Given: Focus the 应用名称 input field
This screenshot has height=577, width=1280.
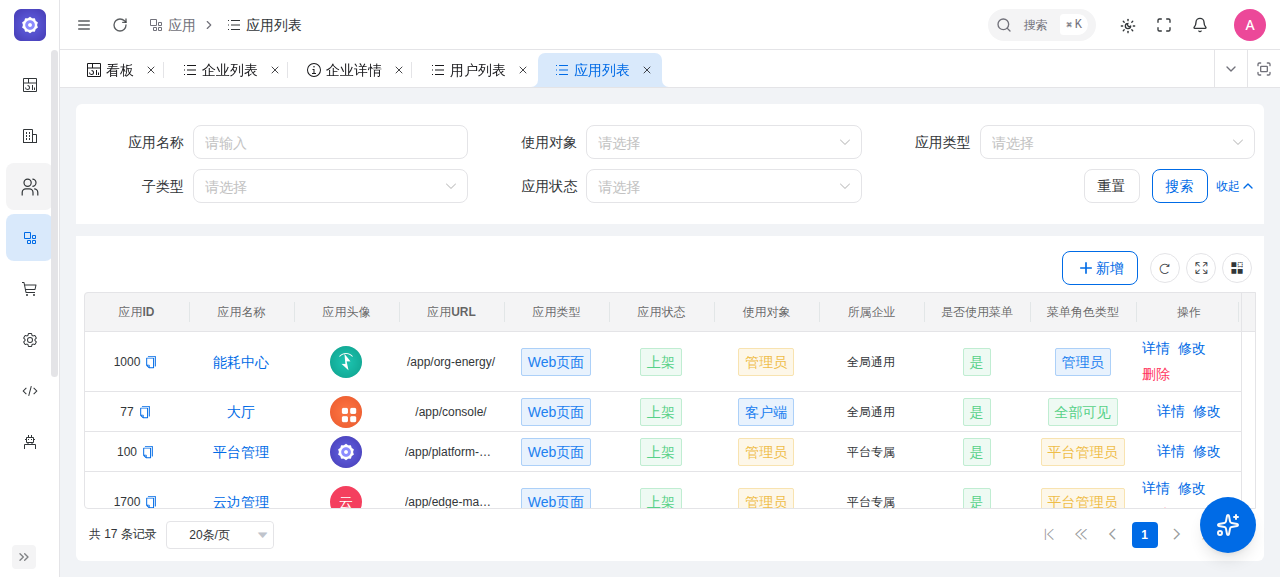Looking at the screenshot, I should (330, 142).
